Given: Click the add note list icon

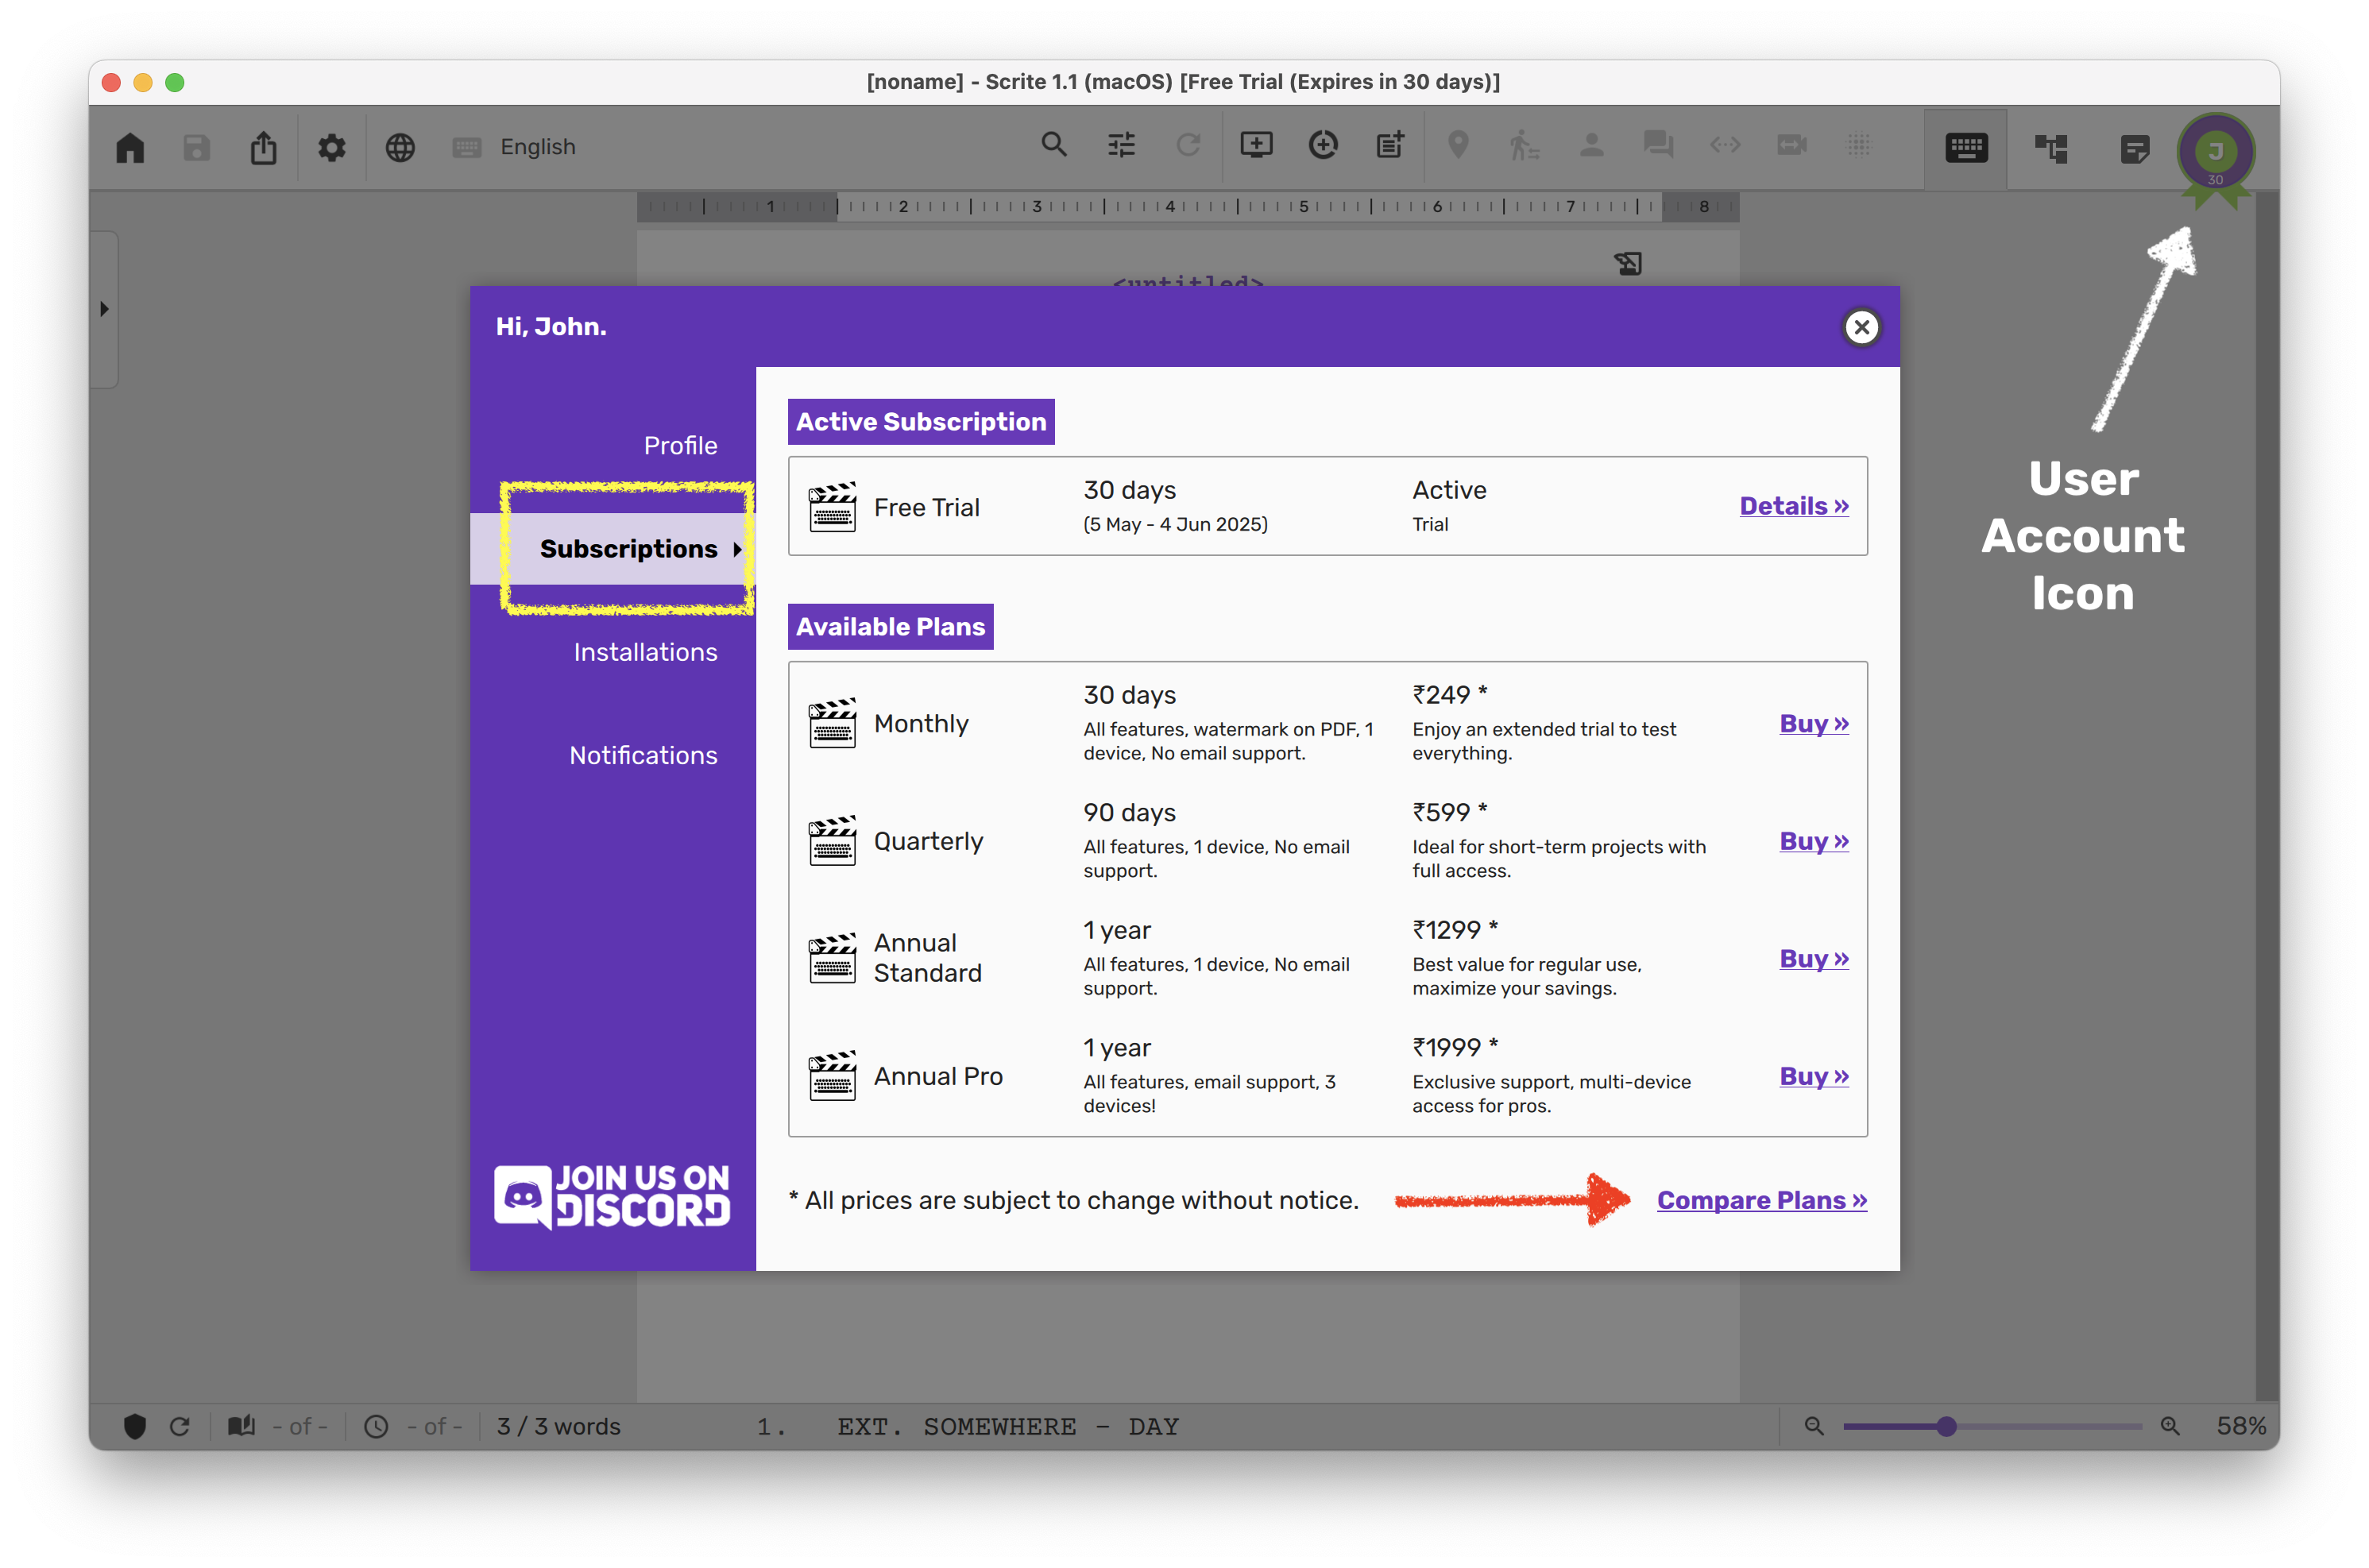Looking at the screenshot, I should pos(1390,145).
